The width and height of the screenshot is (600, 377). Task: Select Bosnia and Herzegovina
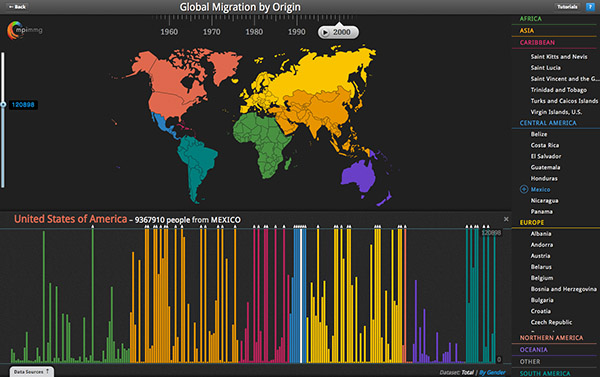563,289
